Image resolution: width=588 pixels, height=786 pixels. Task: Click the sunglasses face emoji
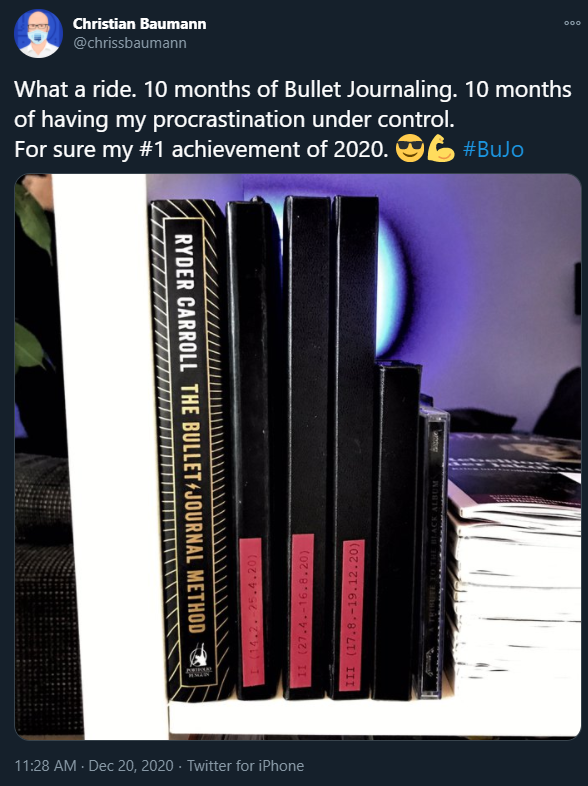tap(410, 149)
